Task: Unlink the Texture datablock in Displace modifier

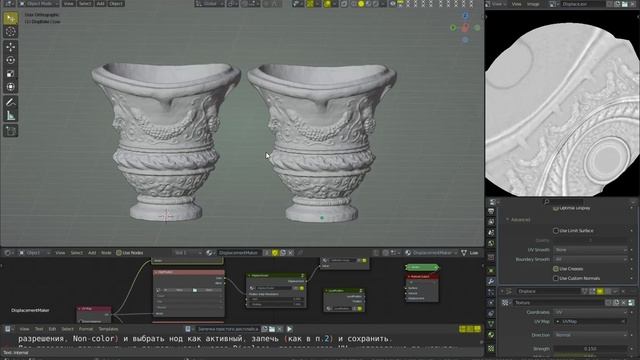Action: 624,302
